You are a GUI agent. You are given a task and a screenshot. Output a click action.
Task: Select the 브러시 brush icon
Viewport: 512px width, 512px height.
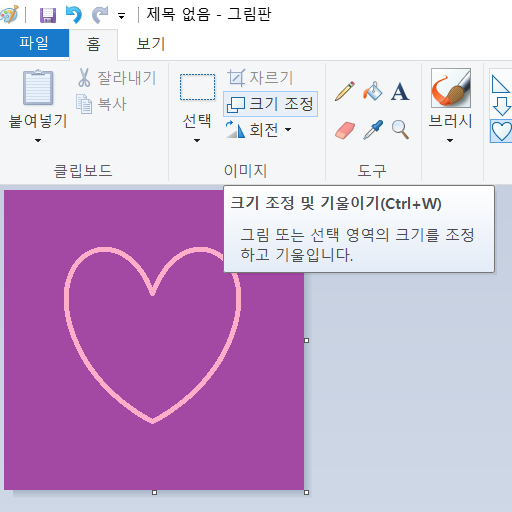451,88
